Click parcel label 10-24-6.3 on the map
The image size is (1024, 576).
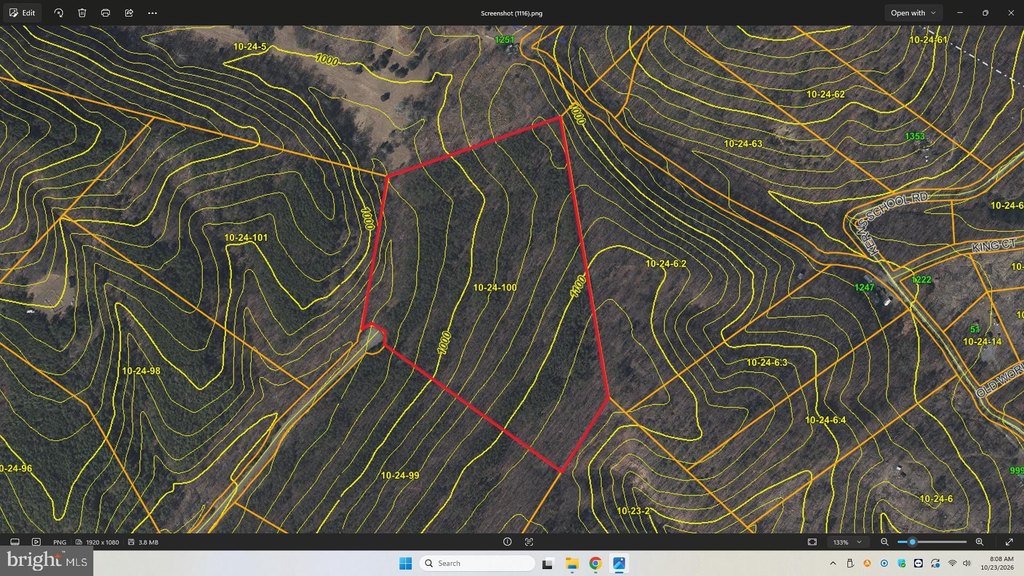(767, 362)
